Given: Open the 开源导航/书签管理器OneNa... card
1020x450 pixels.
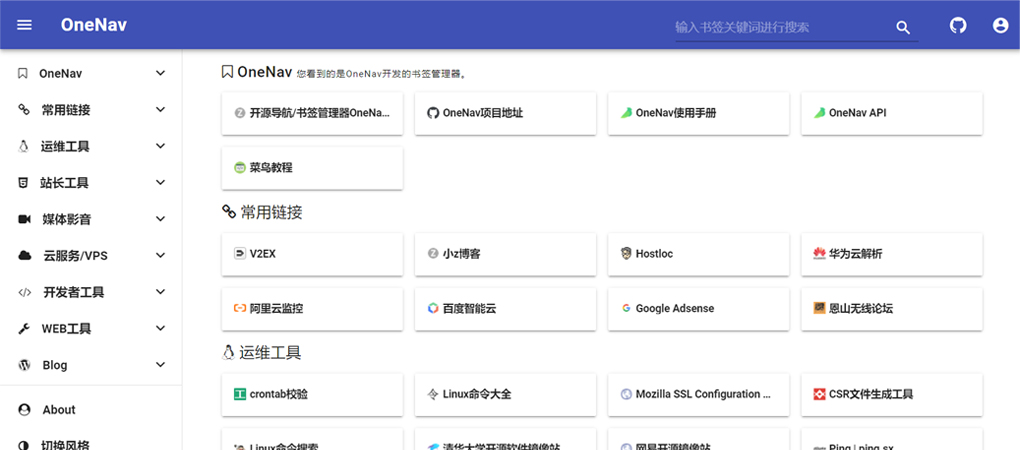Looking at the screenshot, I should pos(312,113).
